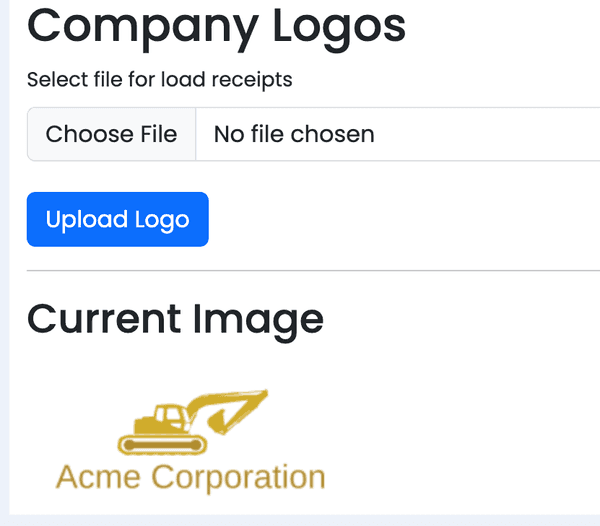Click the Company Logos heading
The image size is (600, 526).
coord(216,24)
